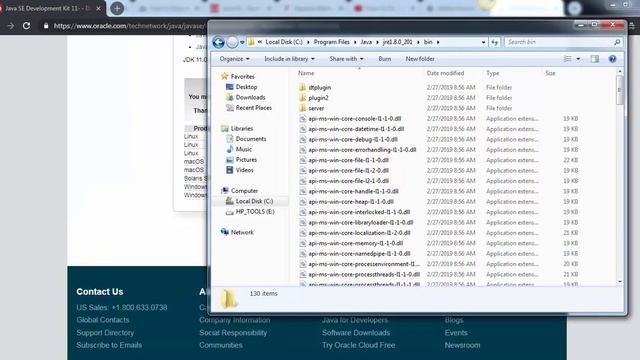Open a new tab in Chrome

[117, 8]
